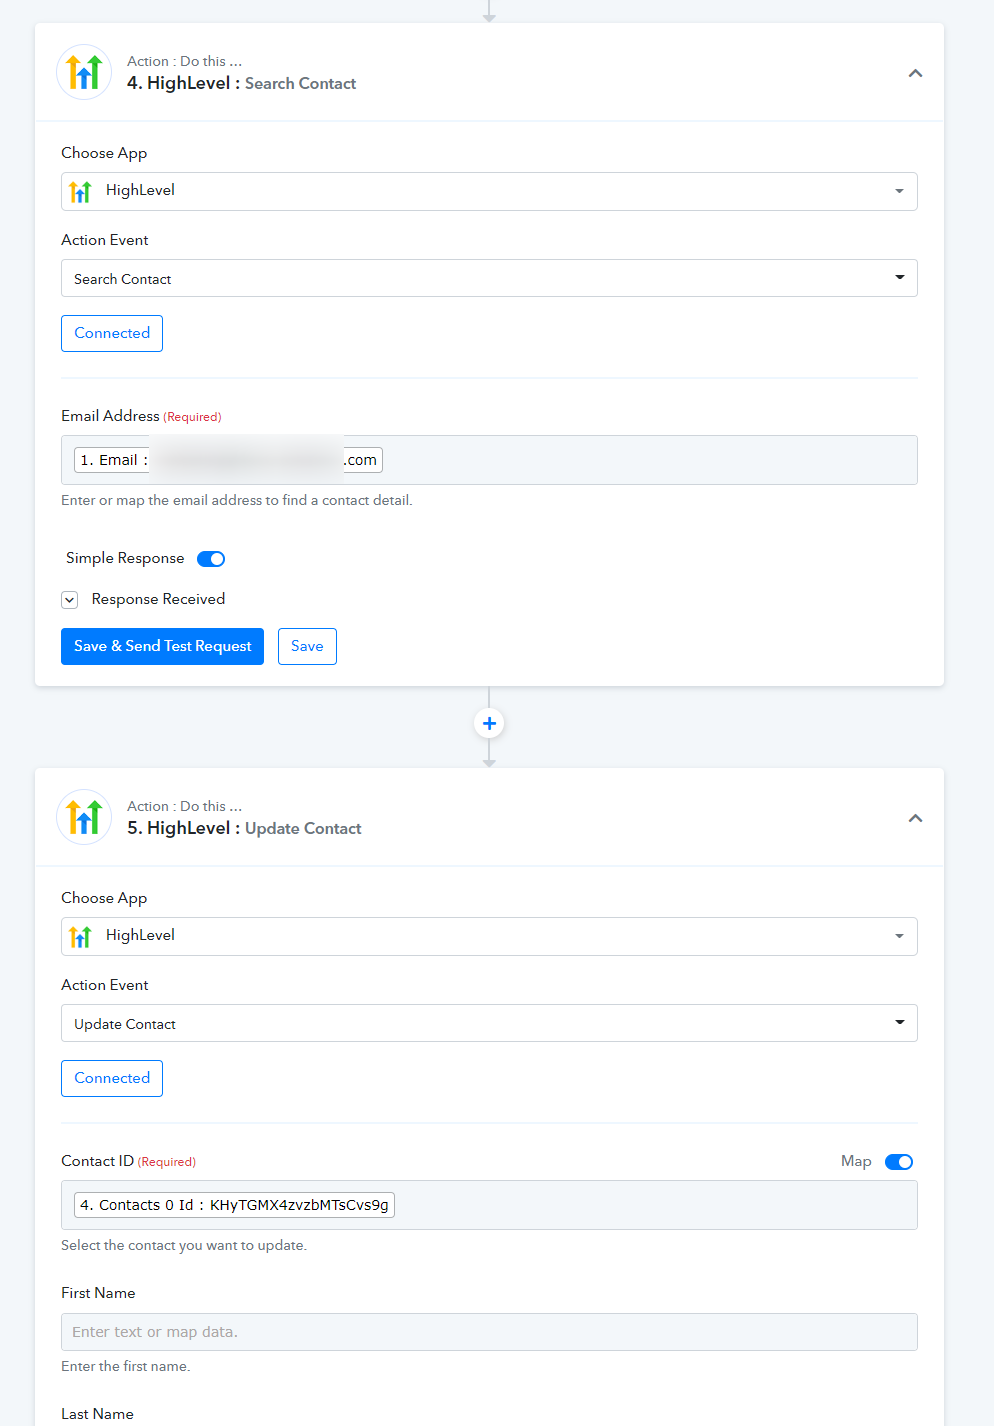Collapse step 5 Update Contact card
Viewport: 994px width, 1426px height.
[x=915, y=818]
